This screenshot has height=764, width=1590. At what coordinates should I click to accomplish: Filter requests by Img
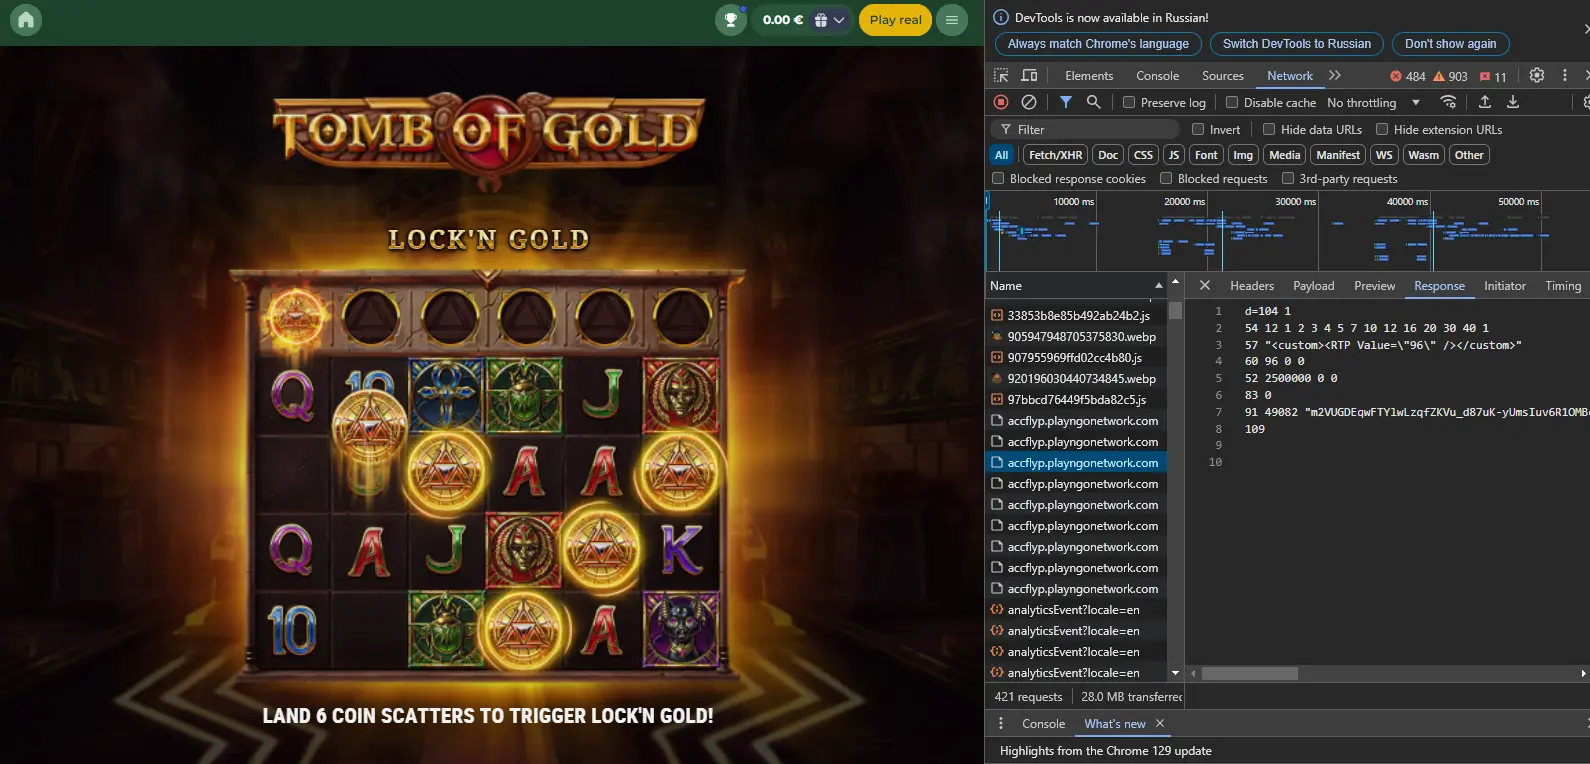(x=1243, y=155)
